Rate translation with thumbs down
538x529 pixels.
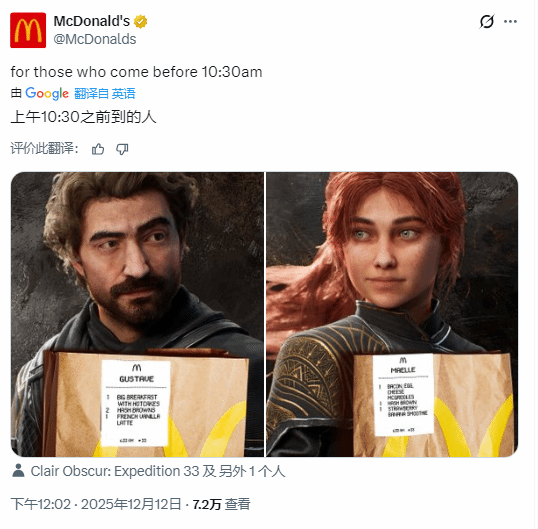pos(122,149)
